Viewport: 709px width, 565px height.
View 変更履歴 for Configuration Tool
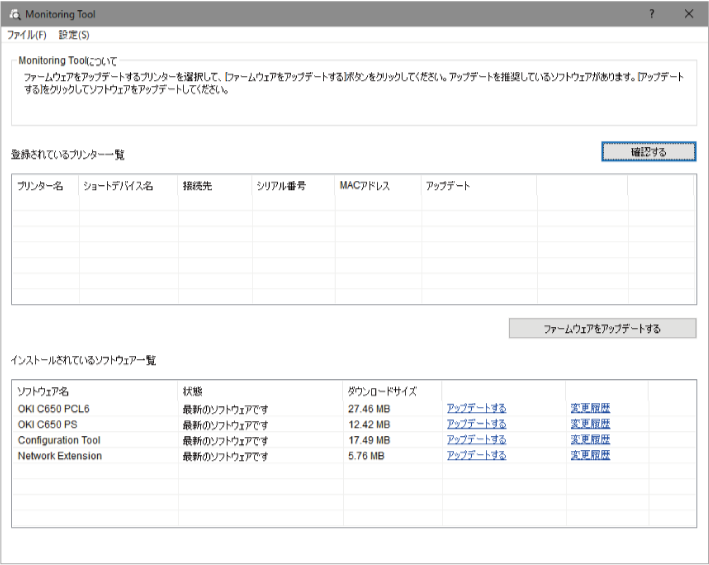click(590, 440)
